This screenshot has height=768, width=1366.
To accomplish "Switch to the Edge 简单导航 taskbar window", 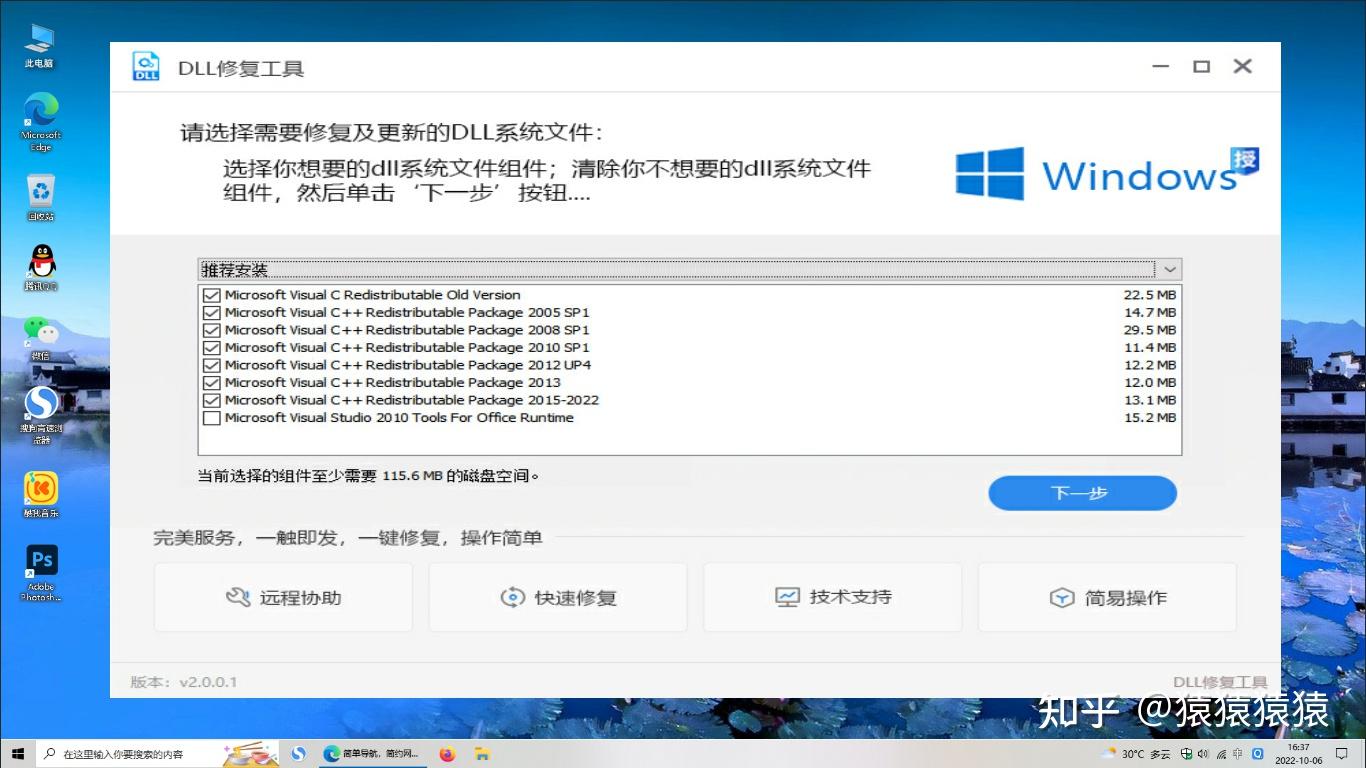I will point(372,754).
